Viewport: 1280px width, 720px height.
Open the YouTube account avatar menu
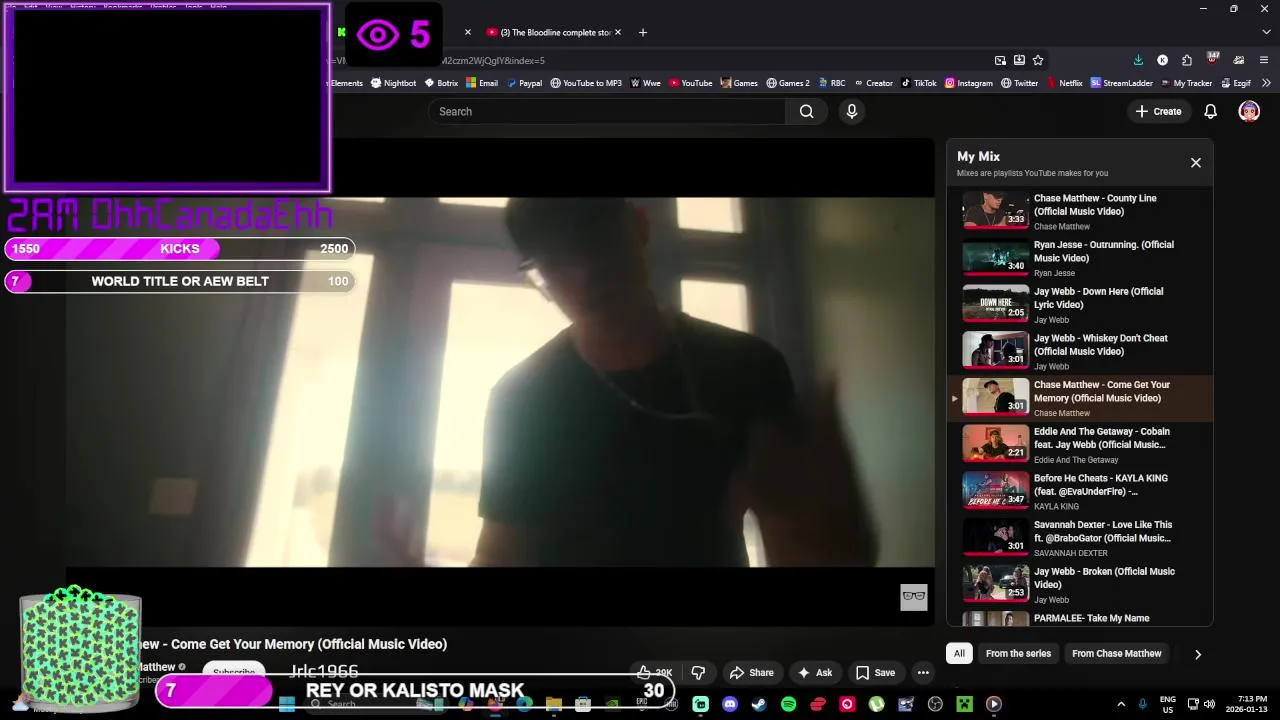(1249, 111)
